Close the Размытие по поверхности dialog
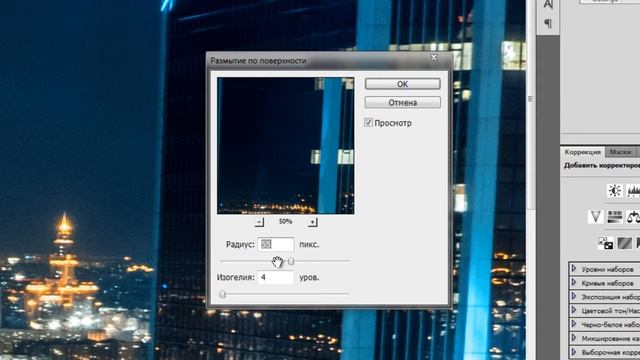 coord(434,58)
